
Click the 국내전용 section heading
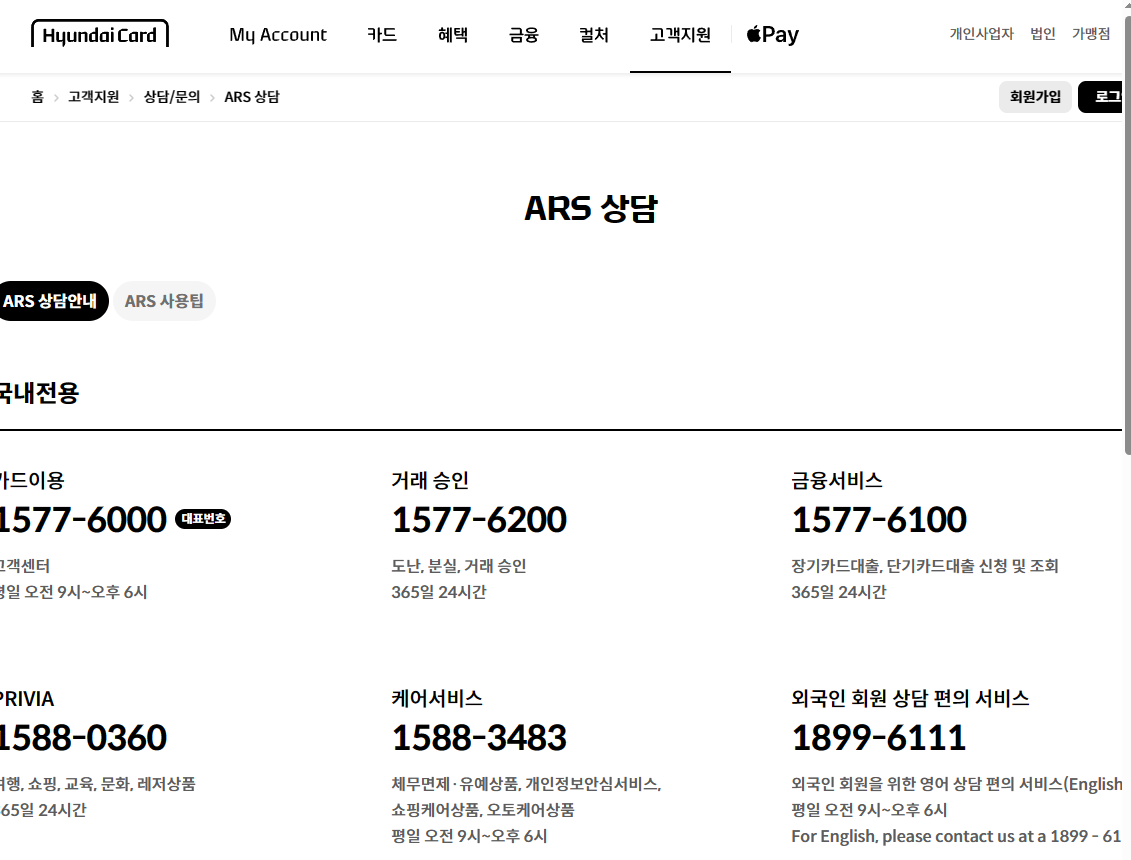39,393
